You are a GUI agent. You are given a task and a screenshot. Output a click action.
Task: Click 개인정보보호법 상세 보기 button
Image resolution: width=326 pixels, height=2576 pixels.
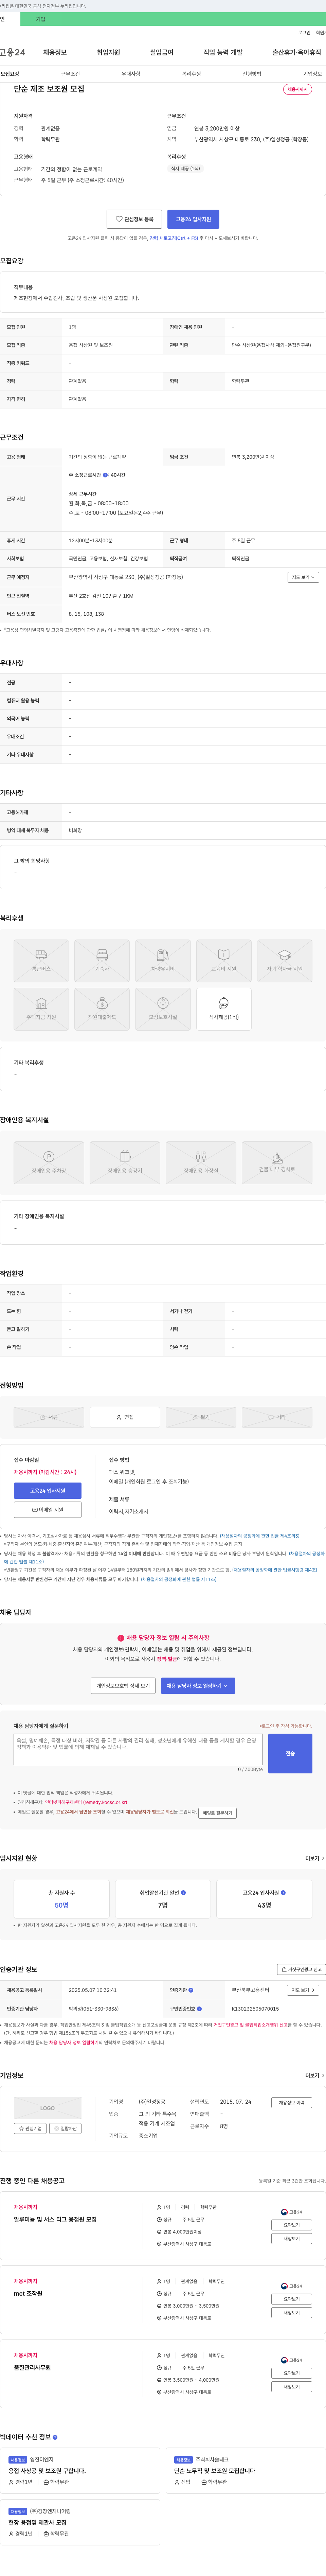123,1686
